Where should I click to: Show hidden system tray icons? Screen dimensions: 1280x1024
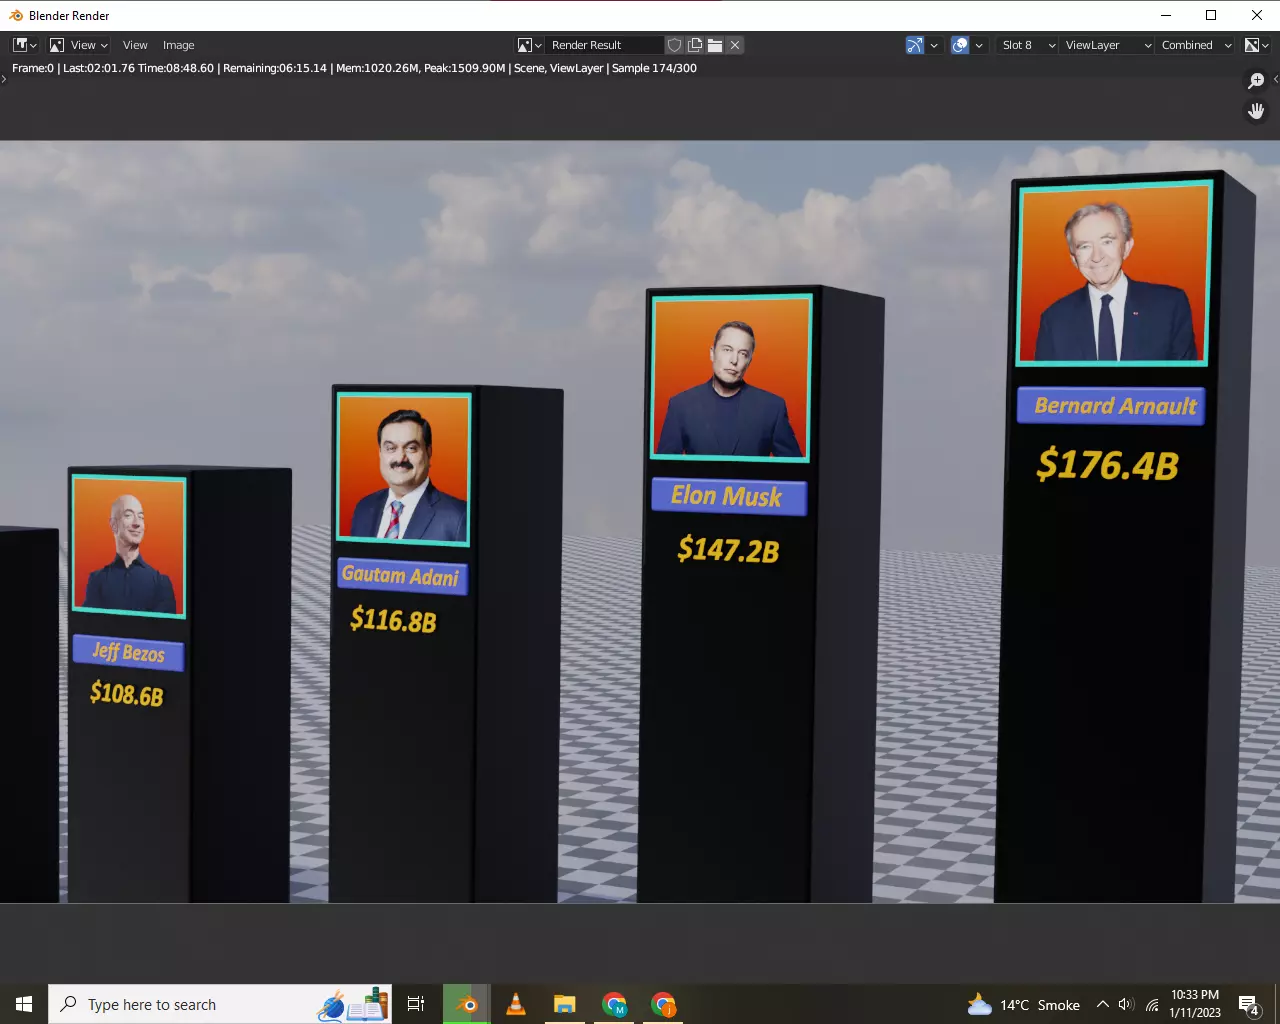pos(1102,1004)
